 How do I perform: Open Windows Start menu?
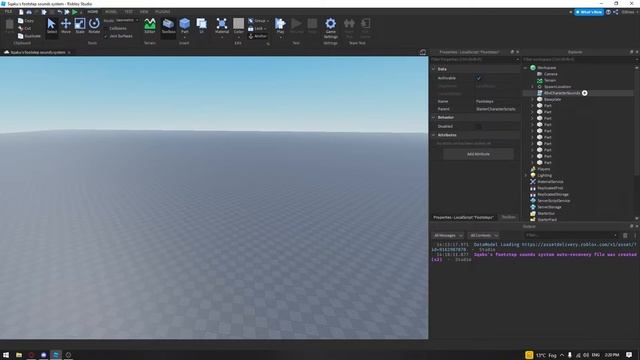[6, 355]
